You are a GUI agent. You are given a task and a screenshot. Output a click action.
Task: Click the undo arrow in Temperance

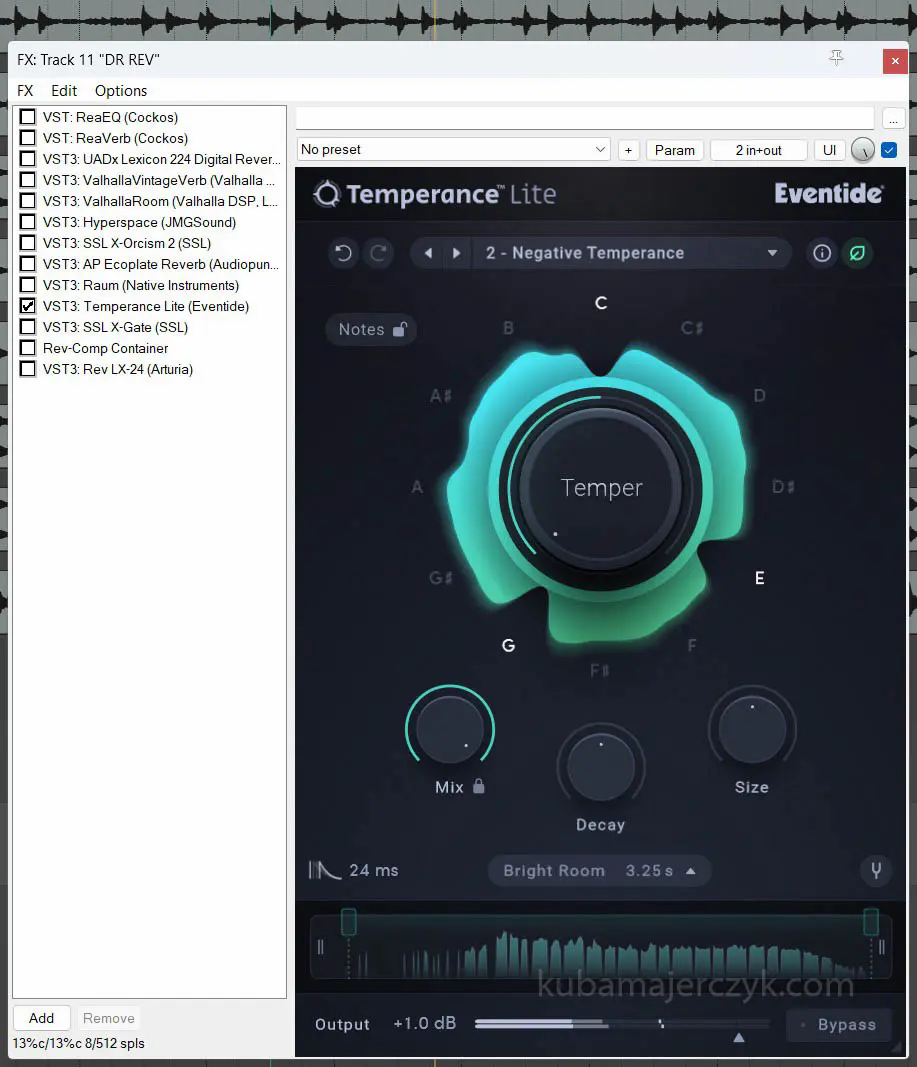tap(344, 253)
